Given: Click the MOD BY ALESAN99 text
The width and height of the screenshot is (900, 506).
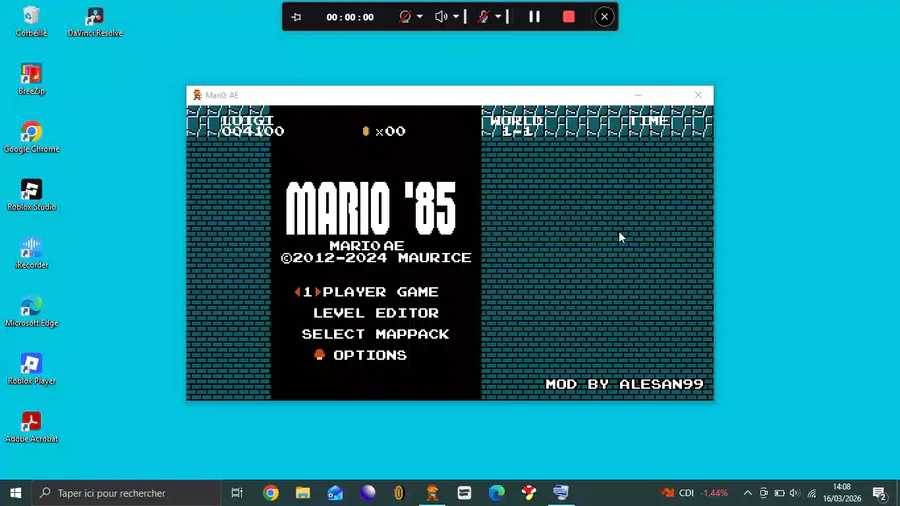Looking at the screenshot, I should click(624, 384).
